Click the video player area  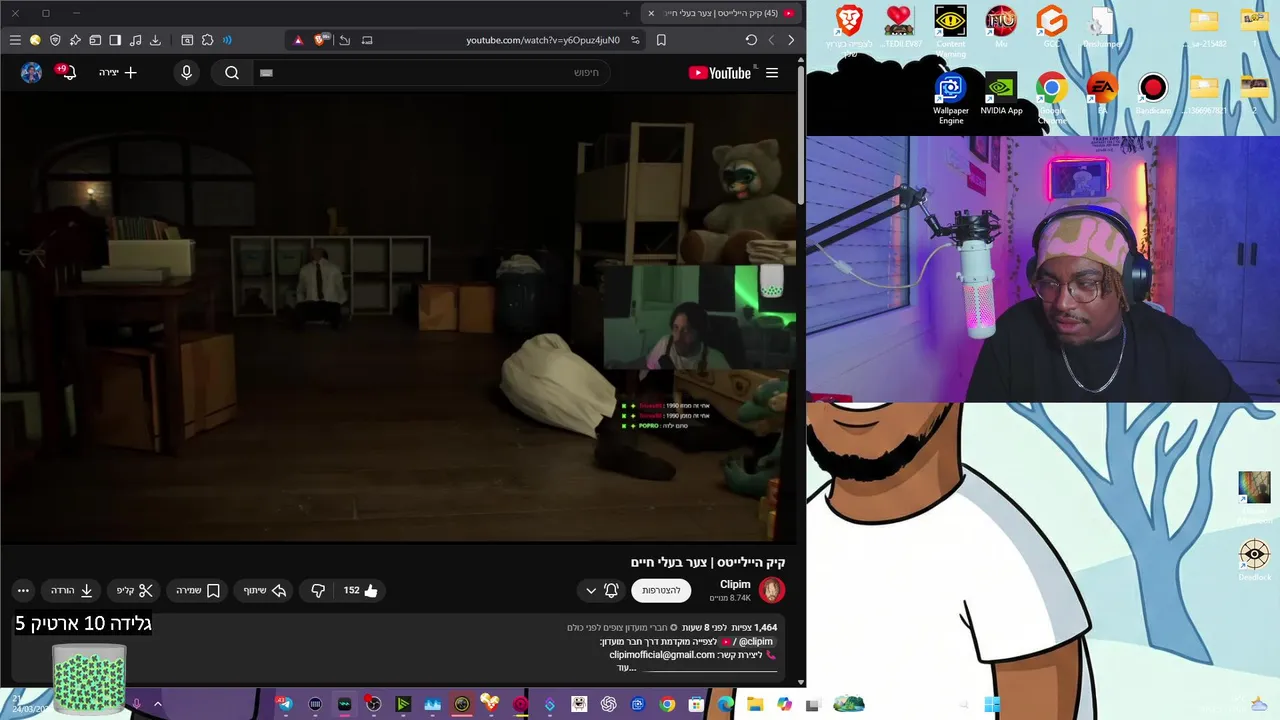400,317
